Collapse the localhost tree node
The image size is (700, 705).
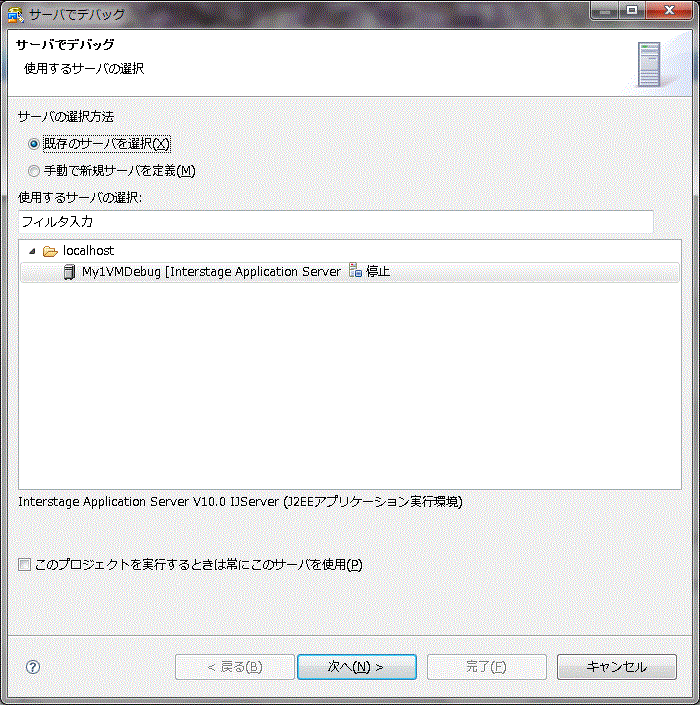(x=32, y=251)
